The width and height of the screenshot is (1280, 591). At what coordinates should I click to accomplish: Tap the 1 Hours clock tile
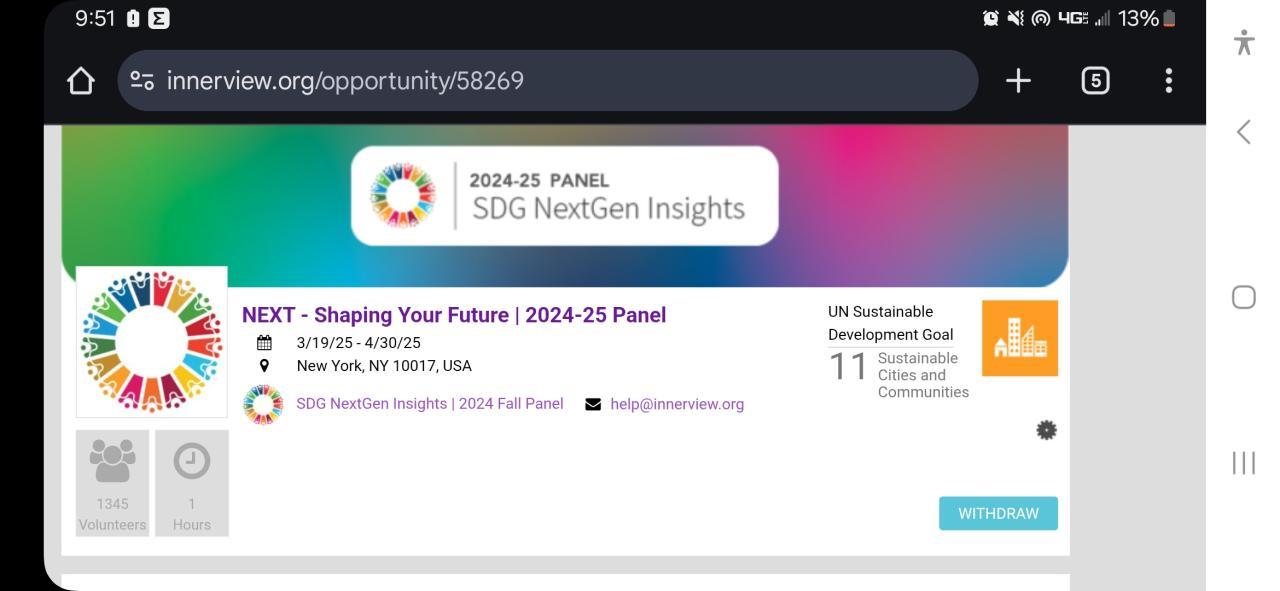tap(192, 483)
